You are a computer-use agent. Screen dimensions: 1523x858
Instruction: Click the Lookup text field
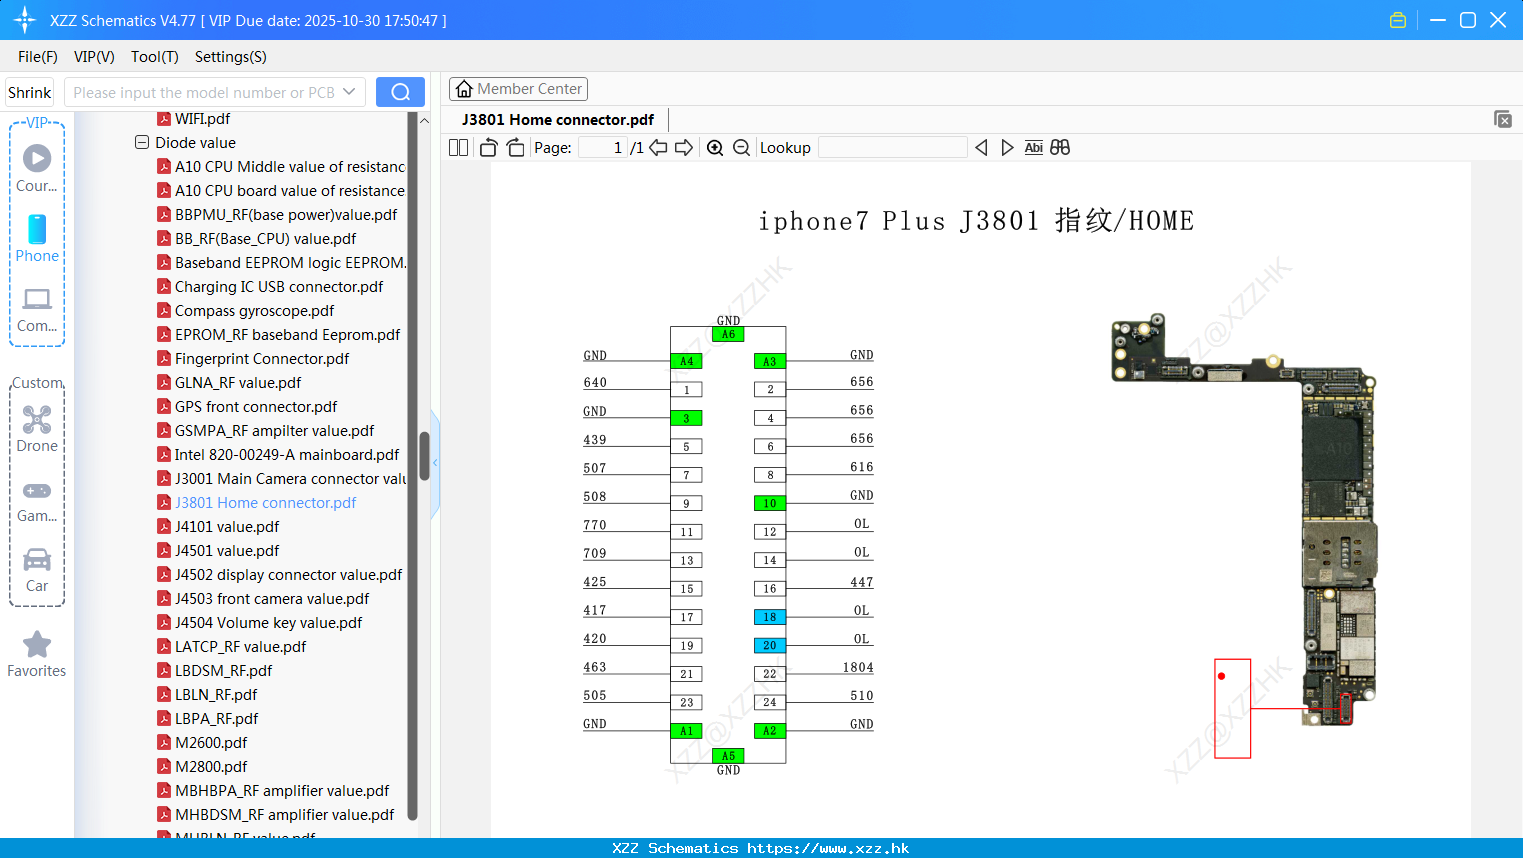[893, 148]
